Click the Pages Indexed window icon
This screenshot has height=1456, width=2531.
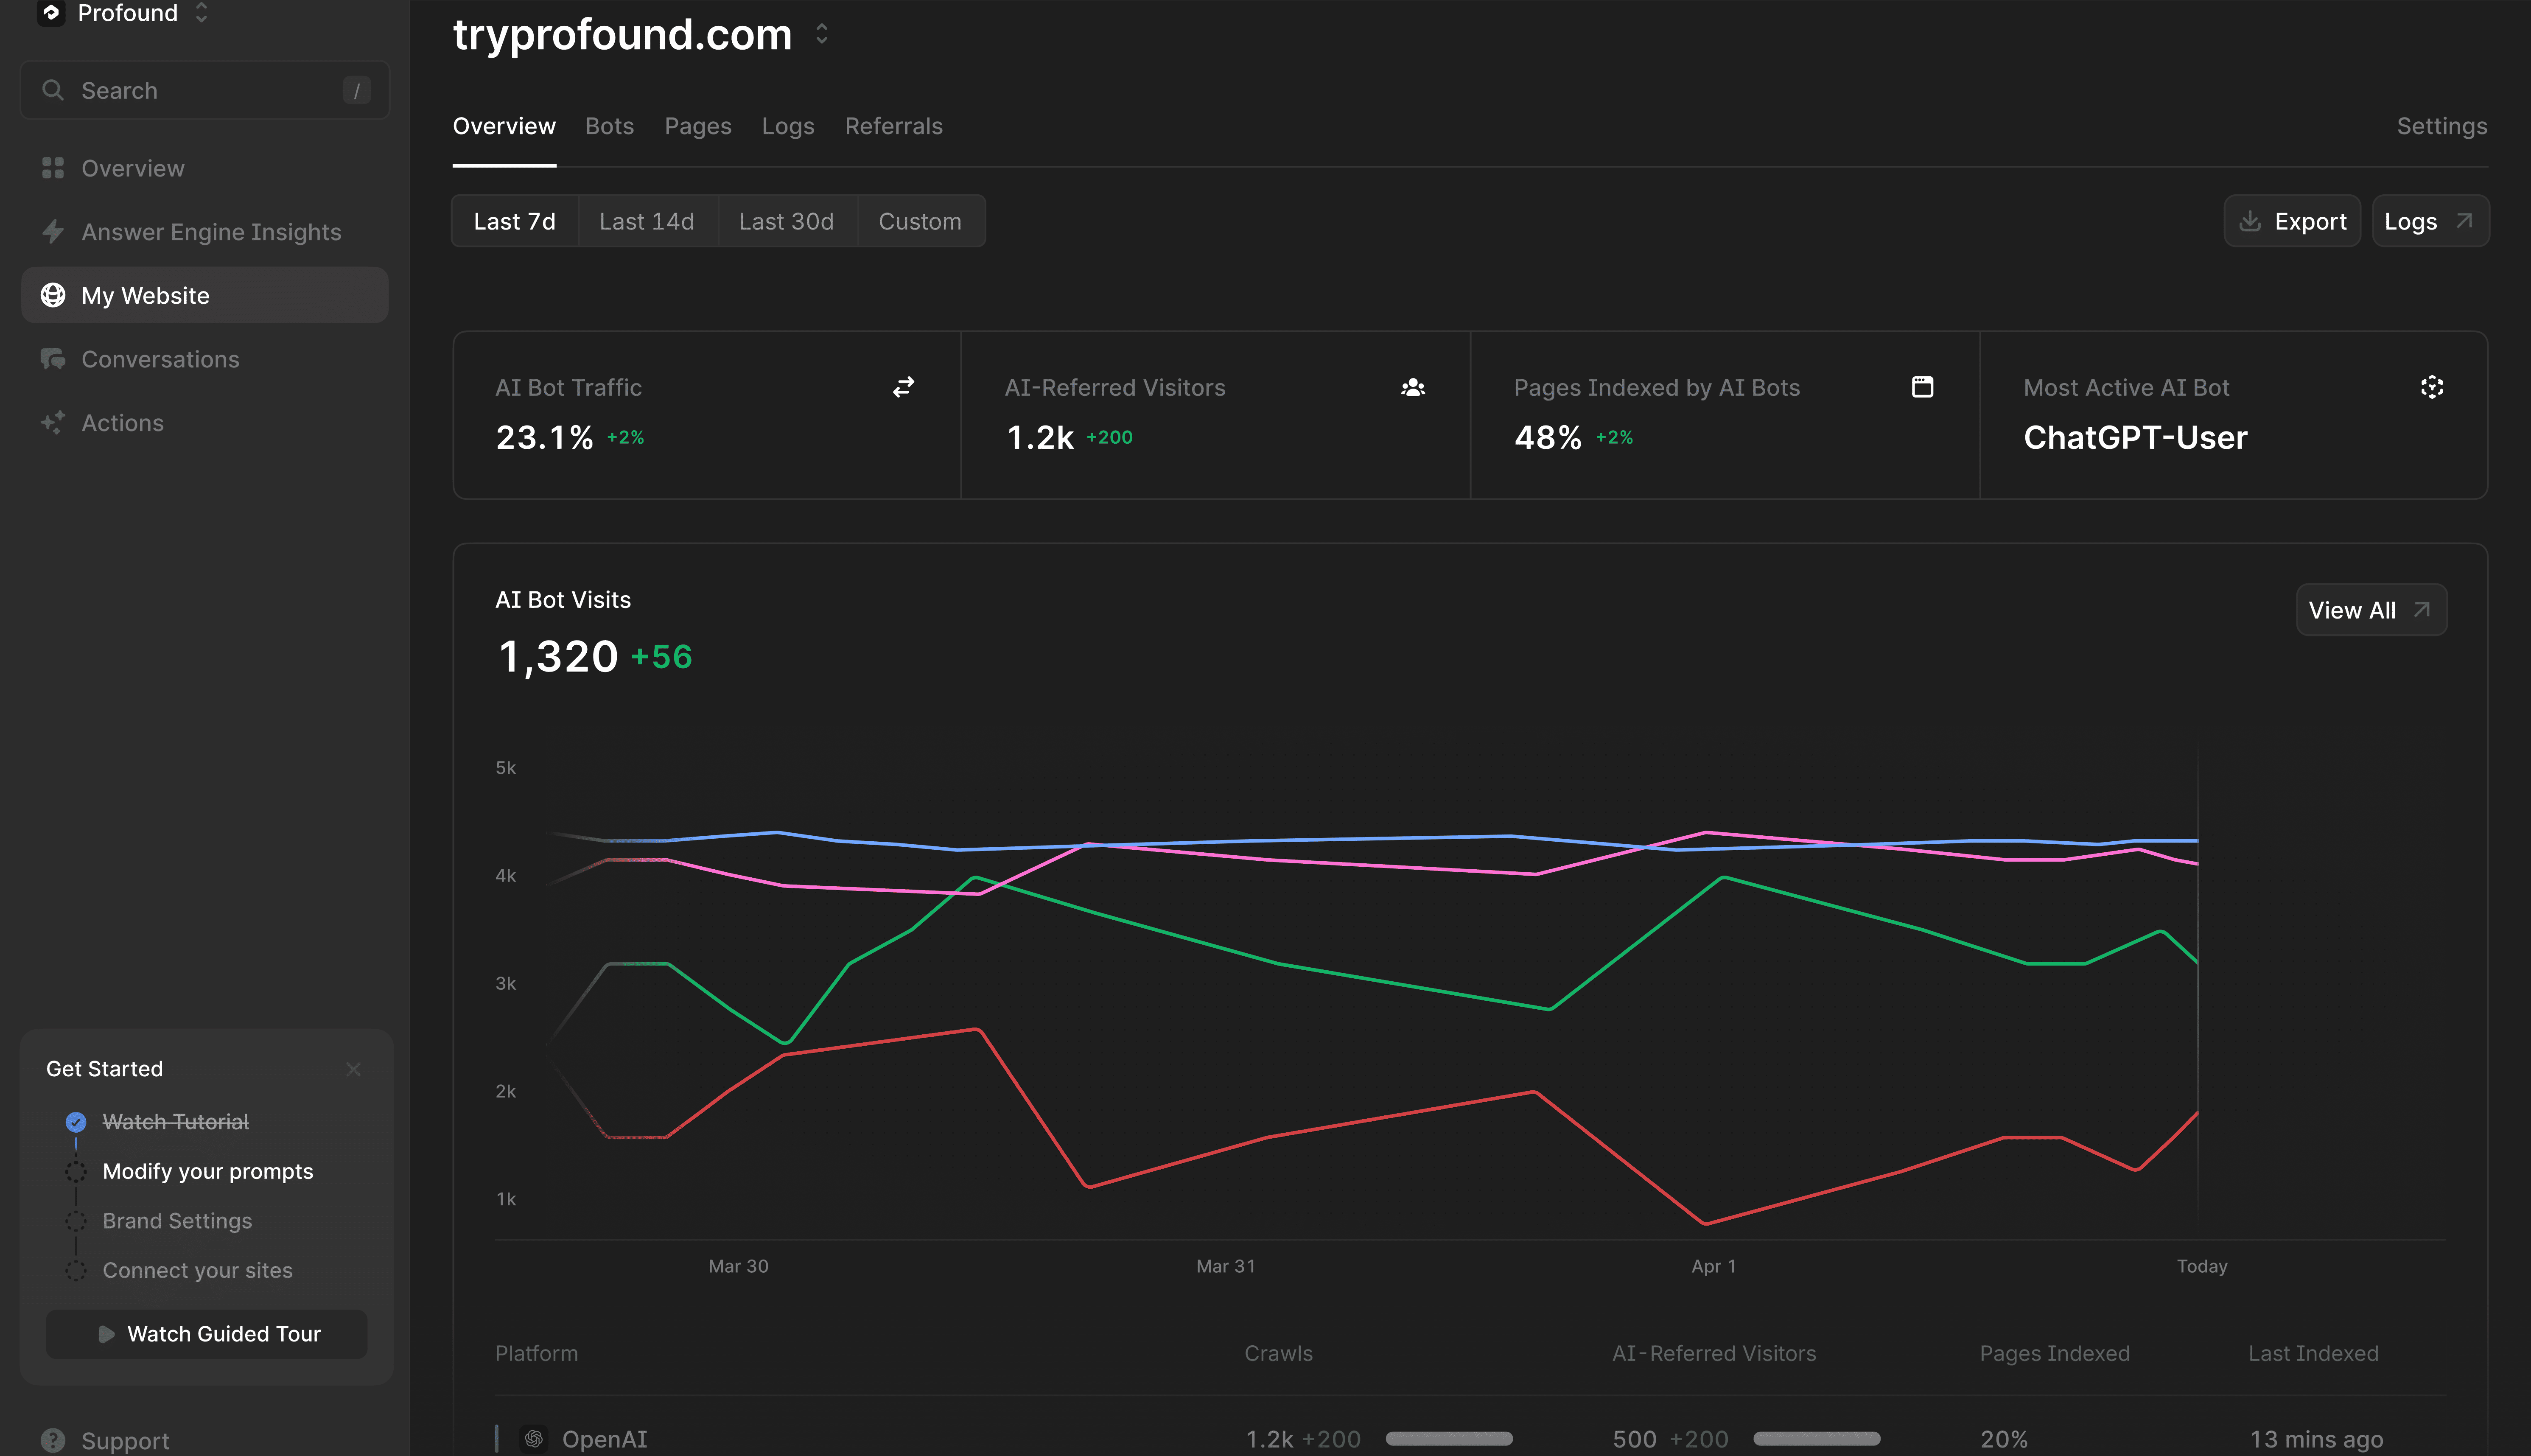(x=1922, y=387)
